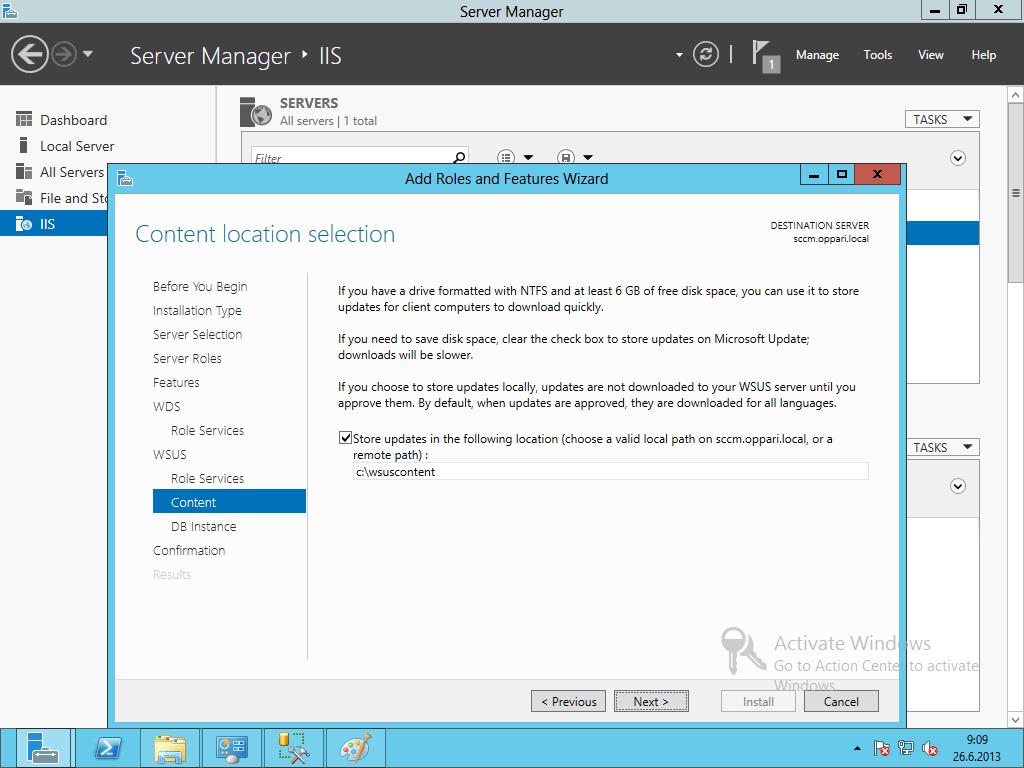Viewport: 1024px width, 768px height.
Task: Open the SQL tools taskbar icon
Action: (x=293, y=748)
